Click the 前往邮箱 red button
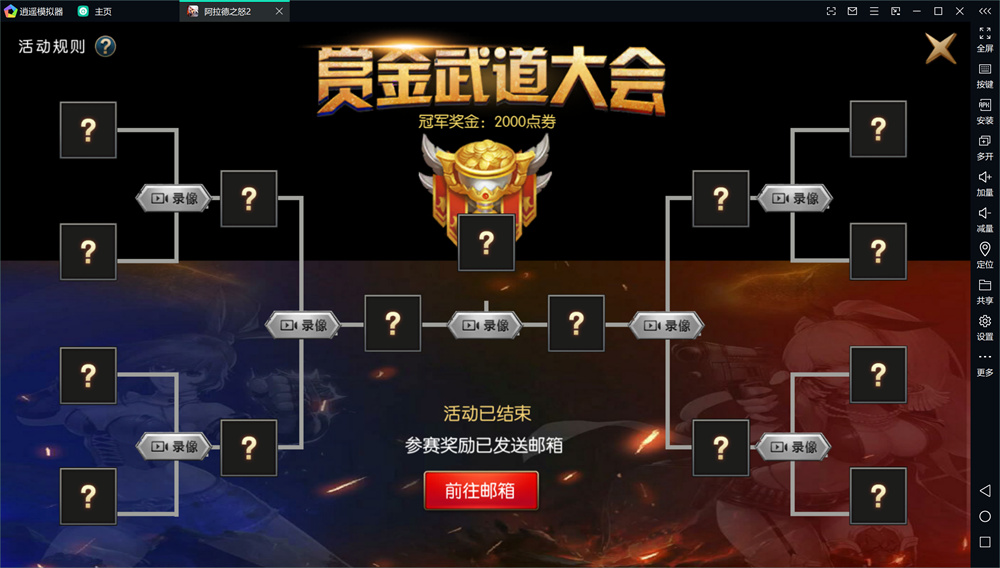Screen dimensions: 1000x568 click(481, 490)
